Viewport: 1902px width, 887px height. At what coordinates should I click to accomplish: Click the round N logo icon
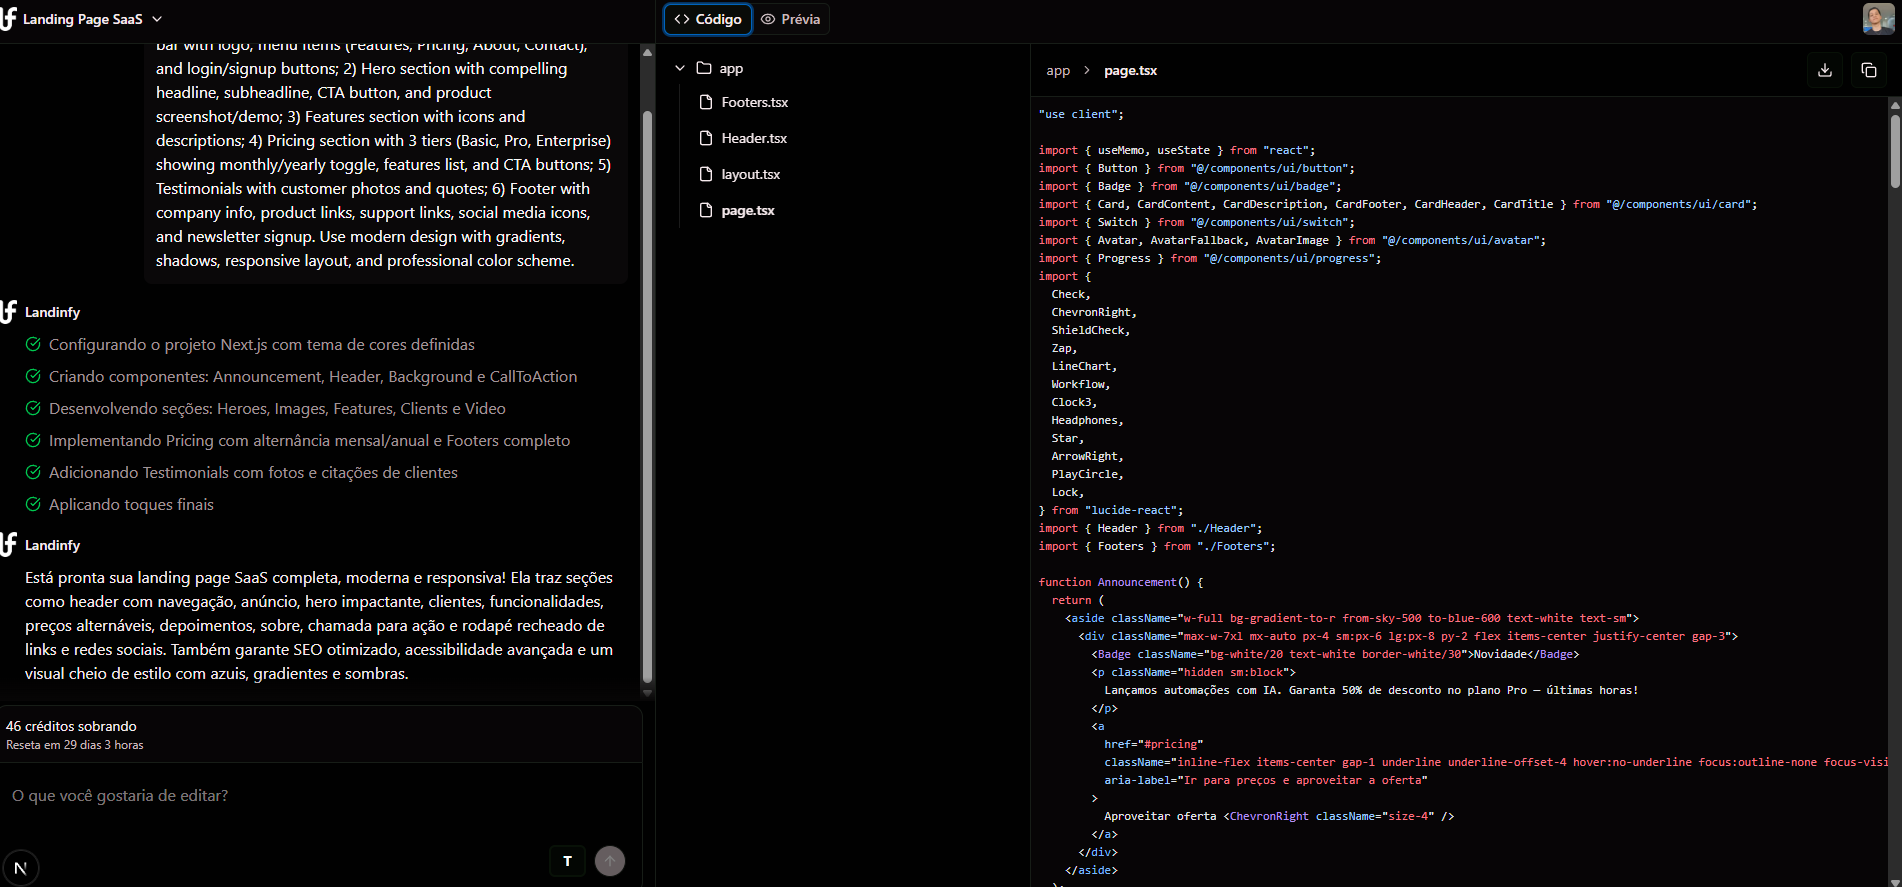tap(21, 867)
